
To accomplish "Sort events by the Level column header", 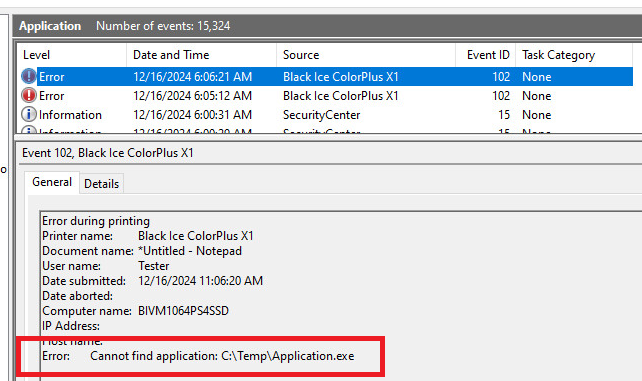I will click(72, 55).
